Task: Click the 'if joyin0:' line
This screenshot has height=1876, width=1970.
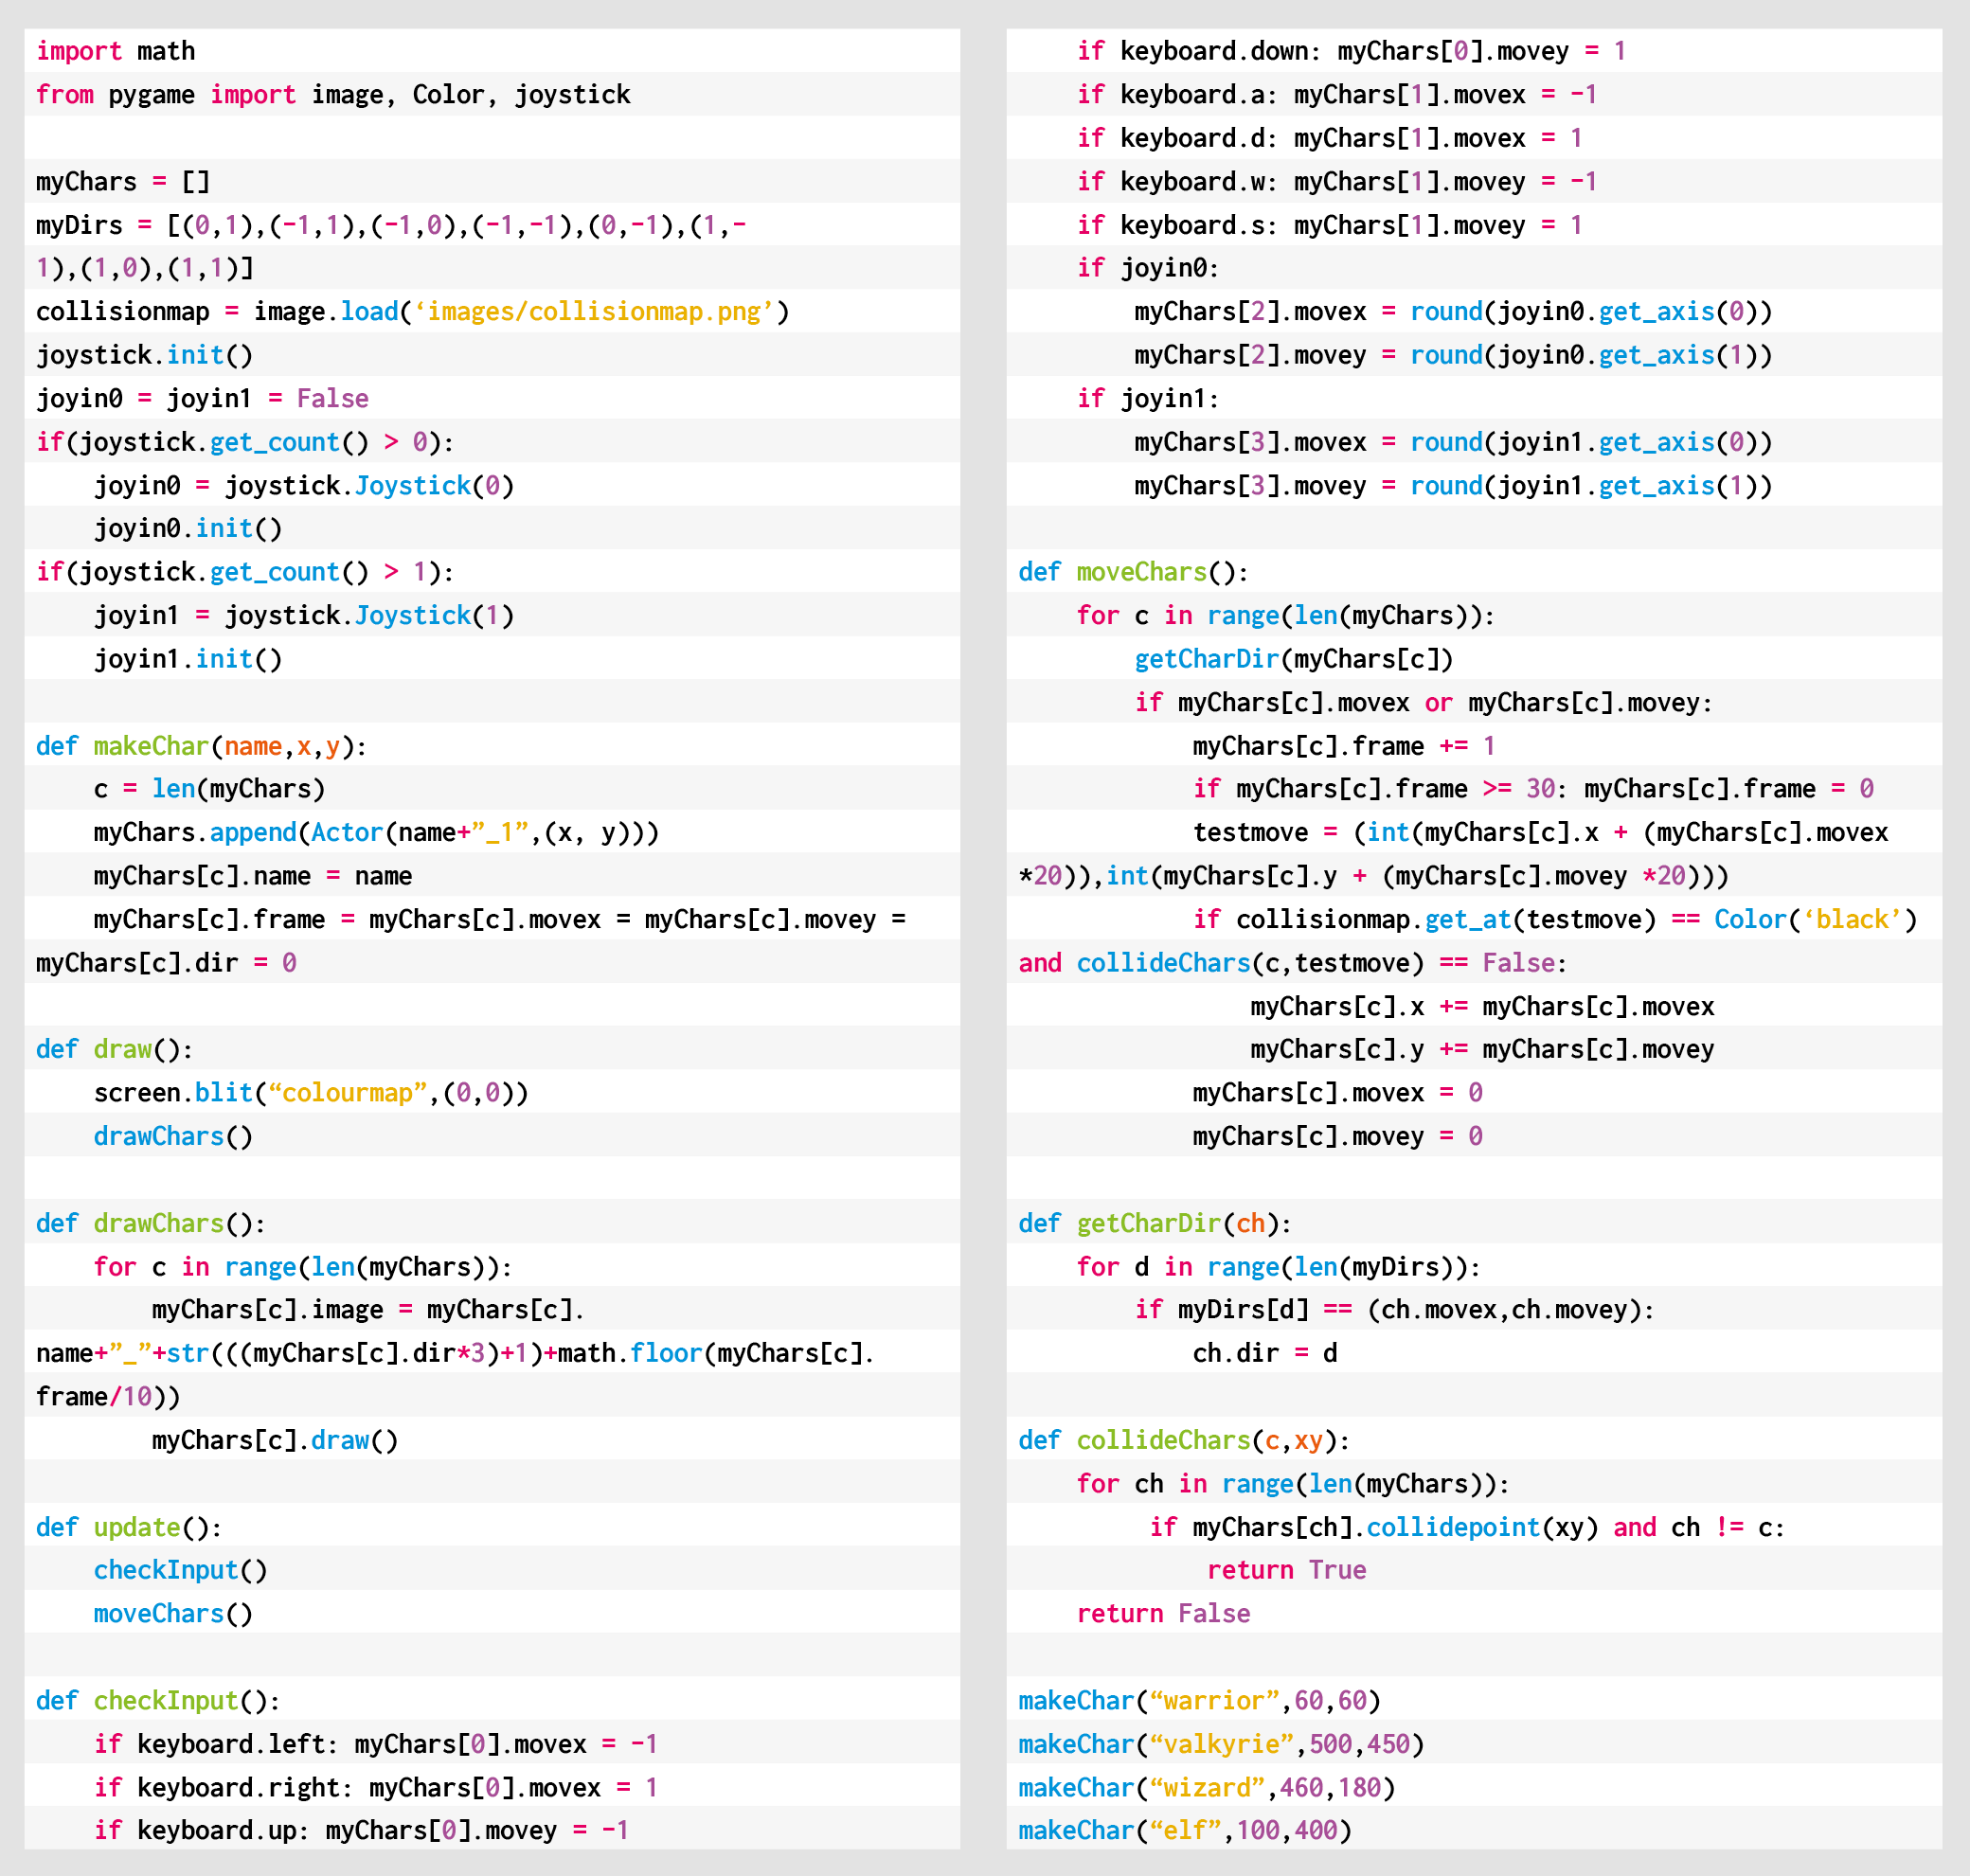Action: [x=1147, y=268]
